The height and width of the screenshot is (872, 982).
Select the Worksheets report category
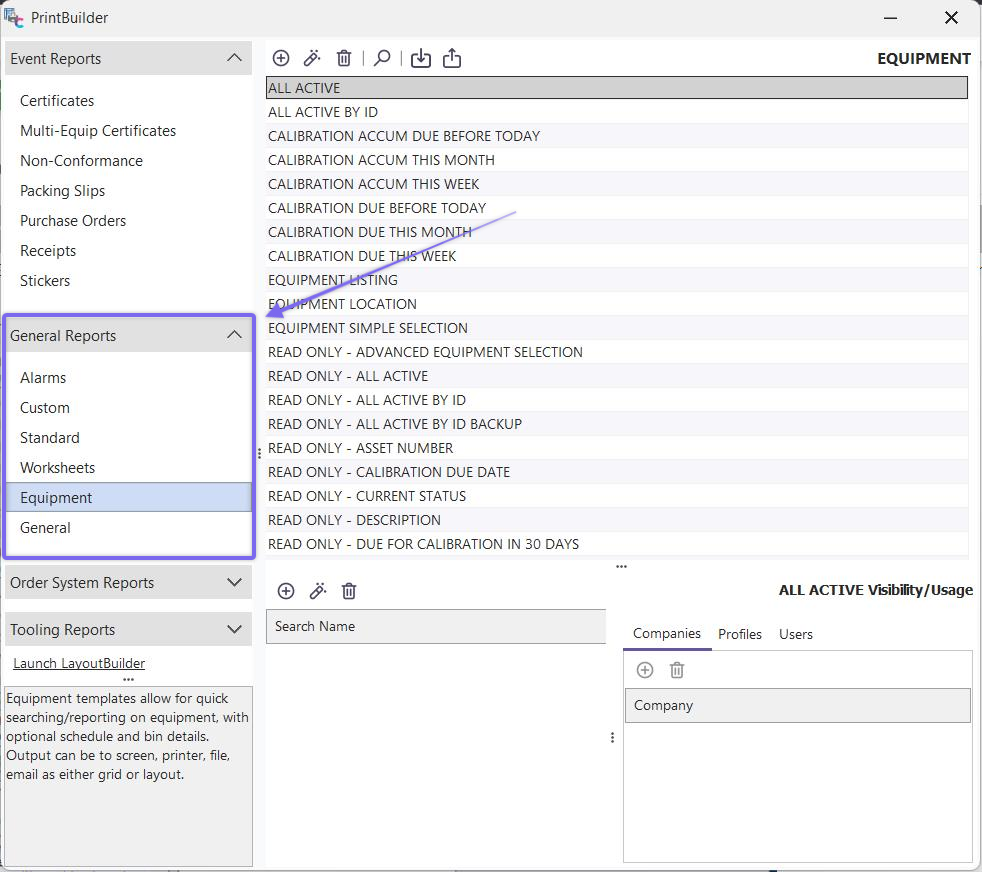[x=58, y=468]
